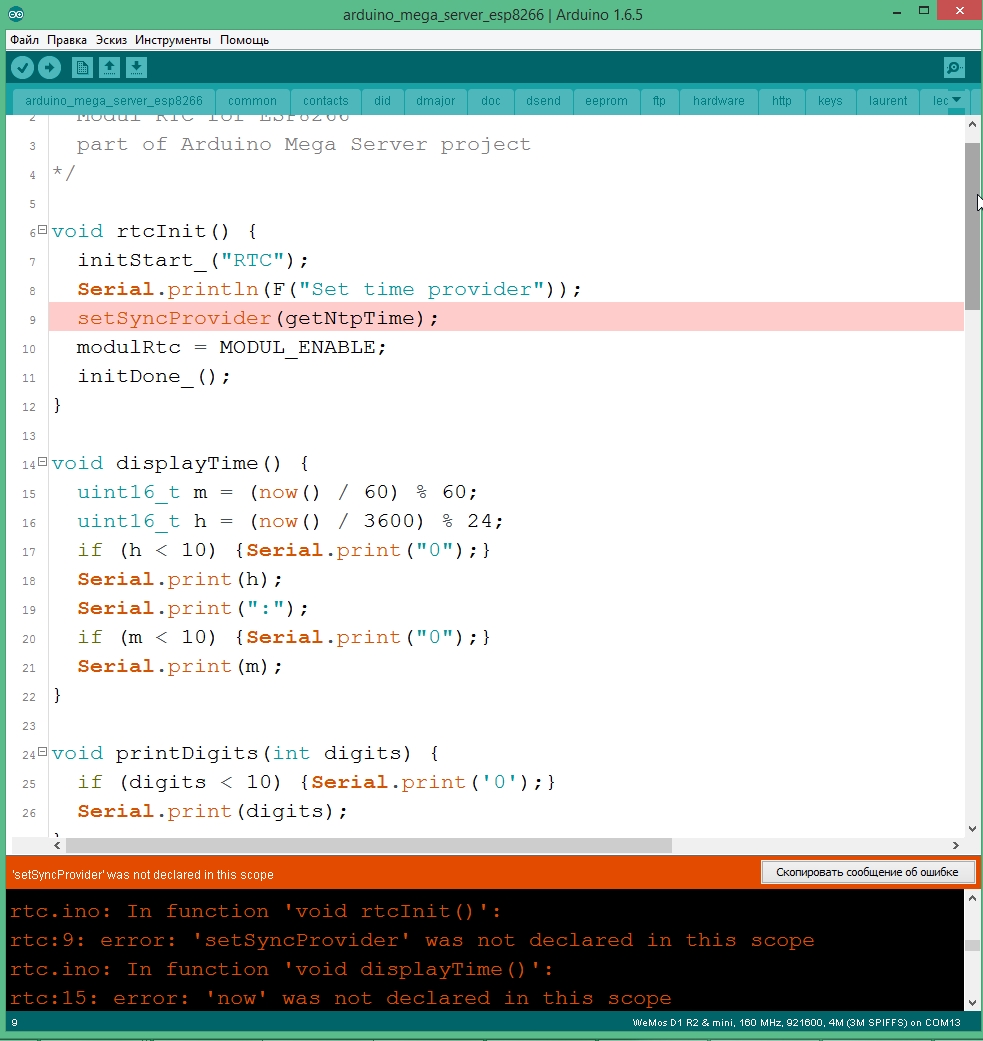The height and width of the screenshot is (1041, 983).
Task: Click the console scroll down arrow
Action: pos(972,1002)
